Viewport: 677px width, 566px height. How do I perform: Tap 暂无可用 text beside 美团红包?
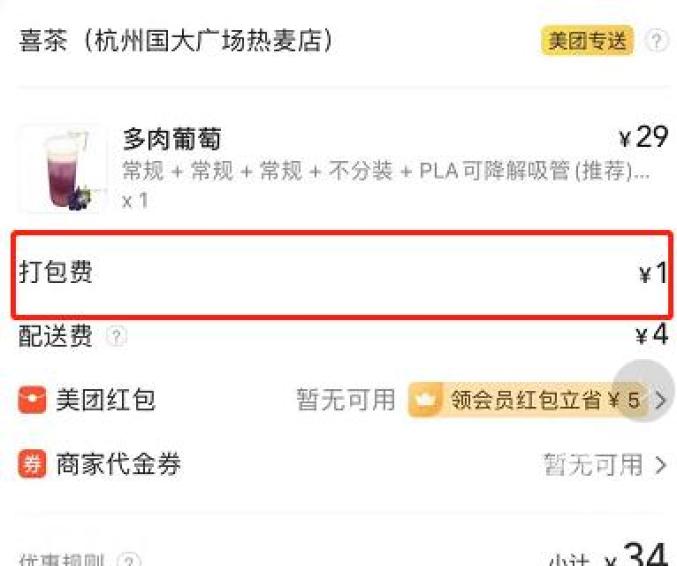pyautogui.click(x=345, y=399)
